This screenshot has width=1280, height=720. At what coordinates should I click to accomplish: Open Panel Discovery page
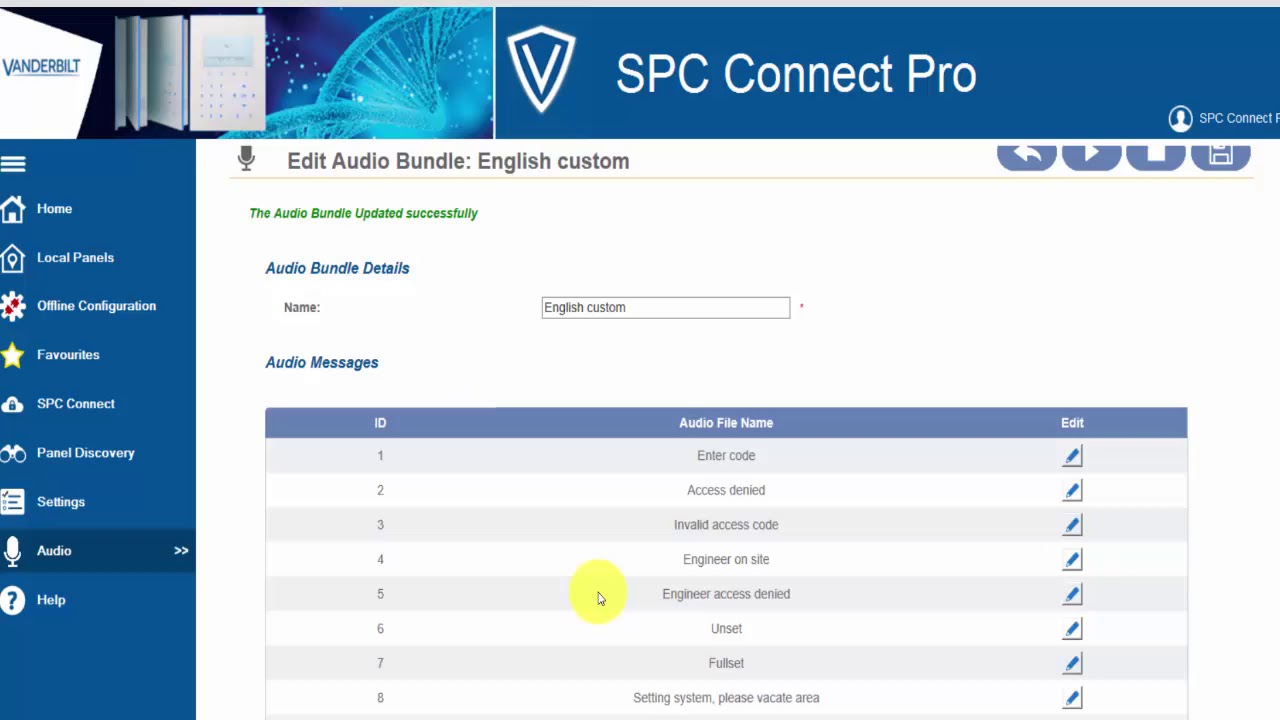(x=85, y=453)
